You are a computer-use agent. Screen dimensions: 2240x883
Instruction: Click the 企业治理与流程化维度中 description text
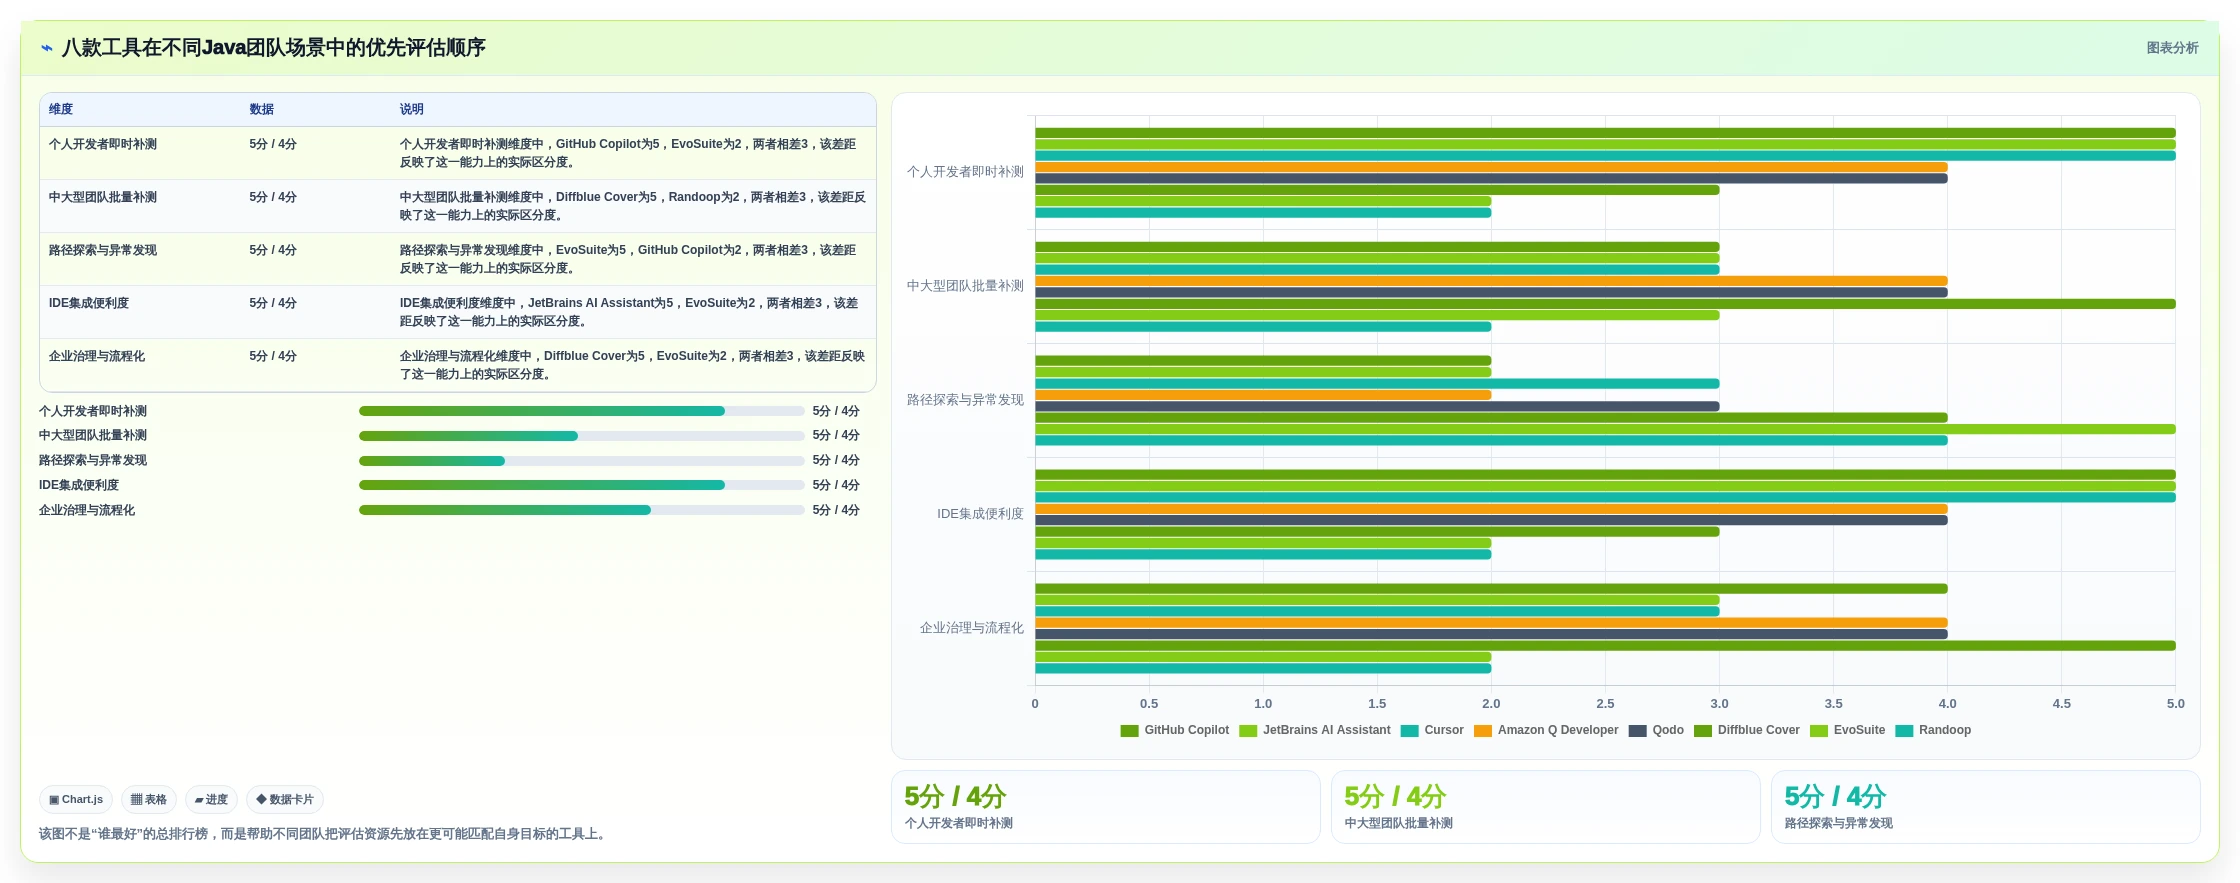[633, 365]
